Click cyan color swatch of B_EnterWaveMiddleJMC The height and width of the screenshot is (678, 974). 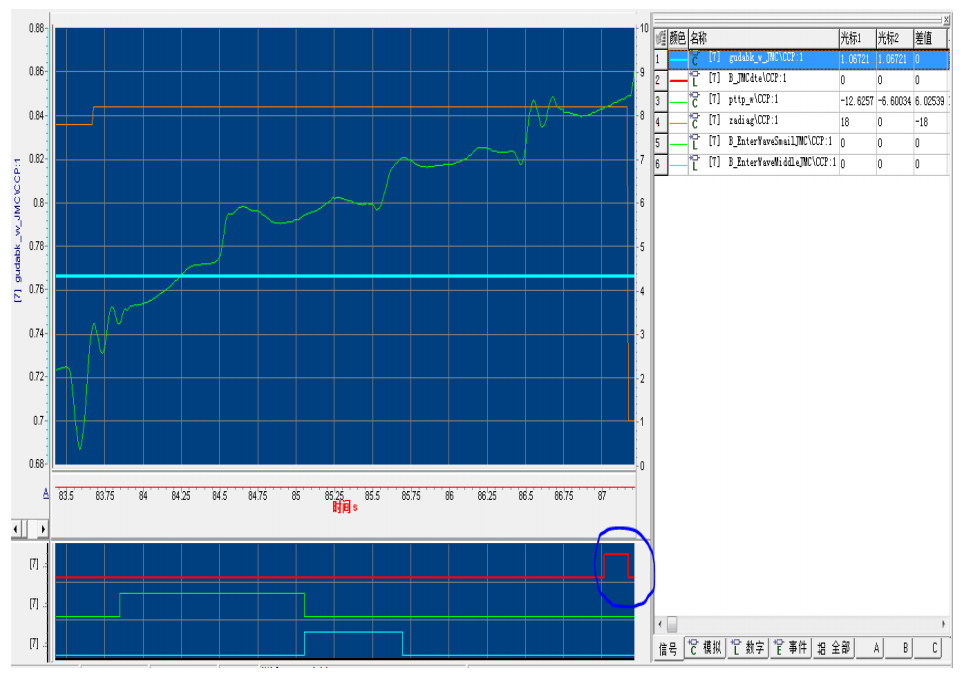coord(678,165)
